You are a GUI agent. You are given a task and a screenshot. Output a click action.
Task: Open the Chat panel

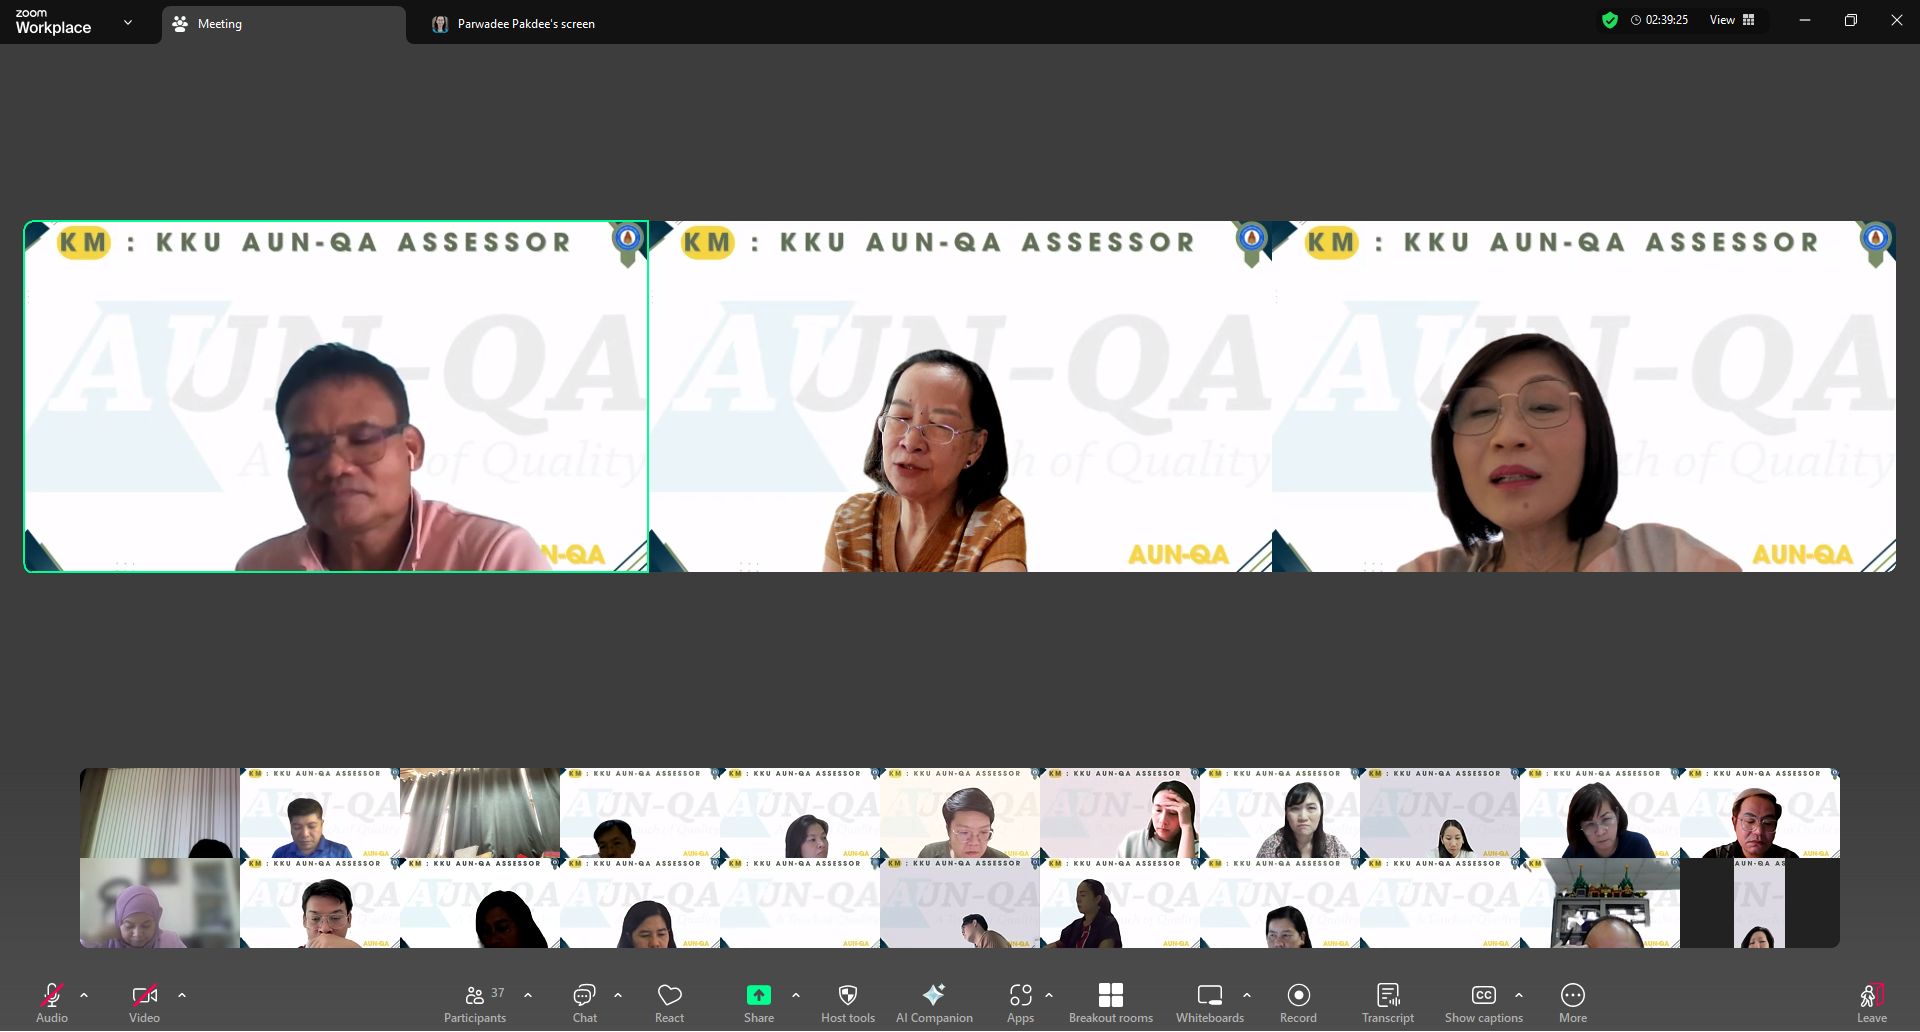584,1002
